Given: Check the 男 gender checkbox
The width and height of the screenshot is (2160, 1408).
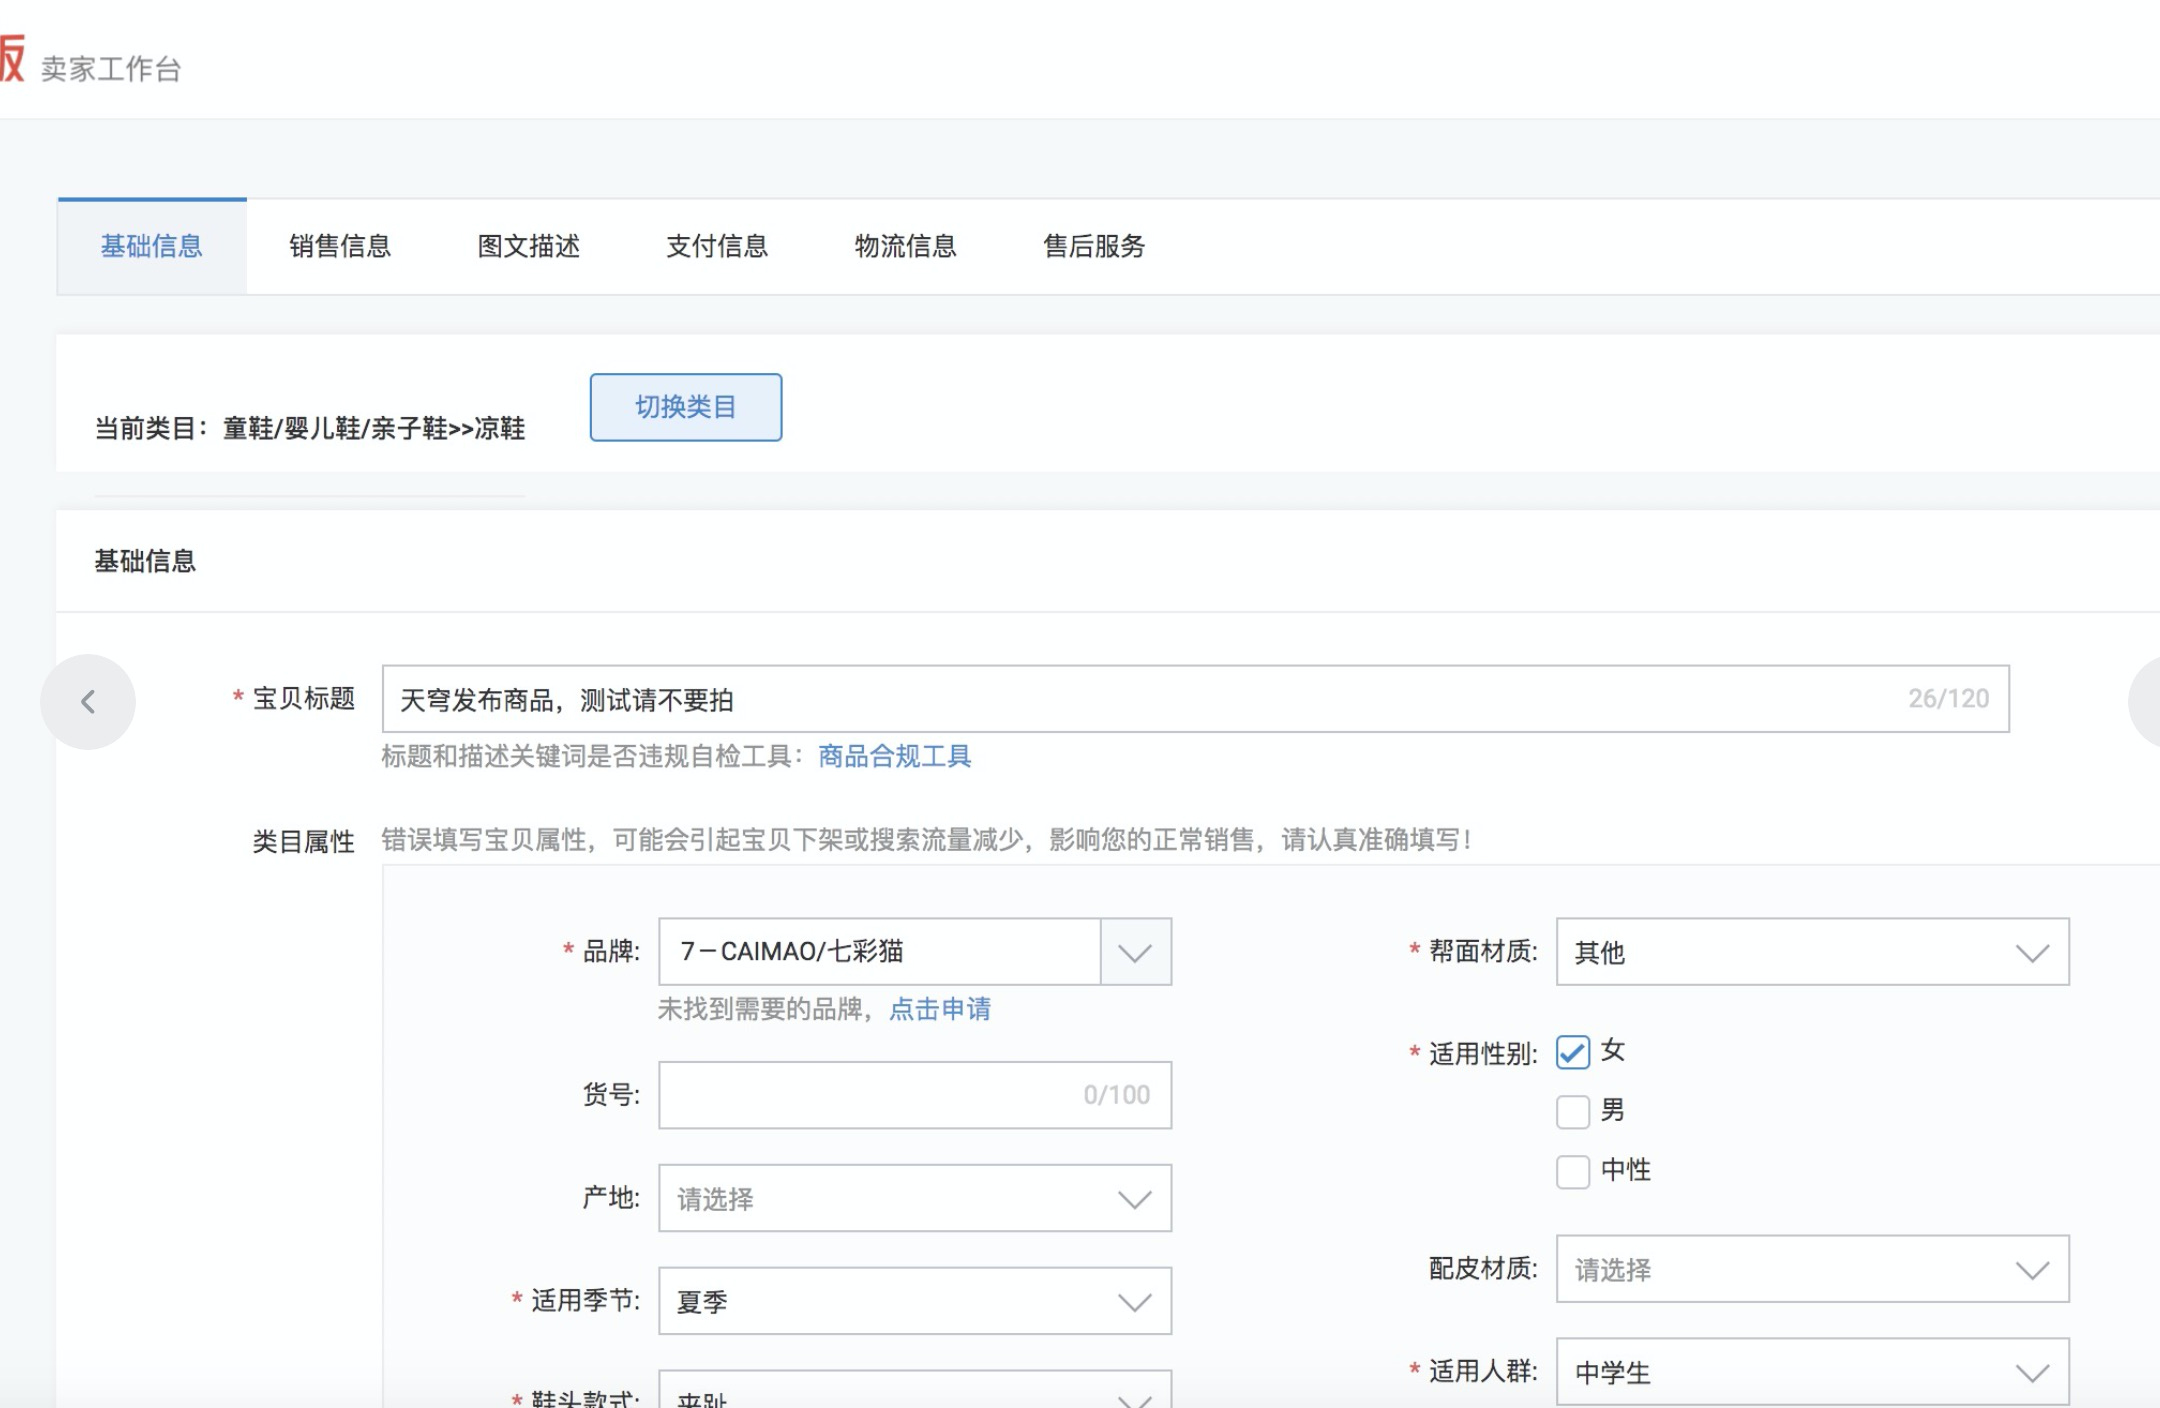Looking at the screenshot, I should (1573, 1111).
